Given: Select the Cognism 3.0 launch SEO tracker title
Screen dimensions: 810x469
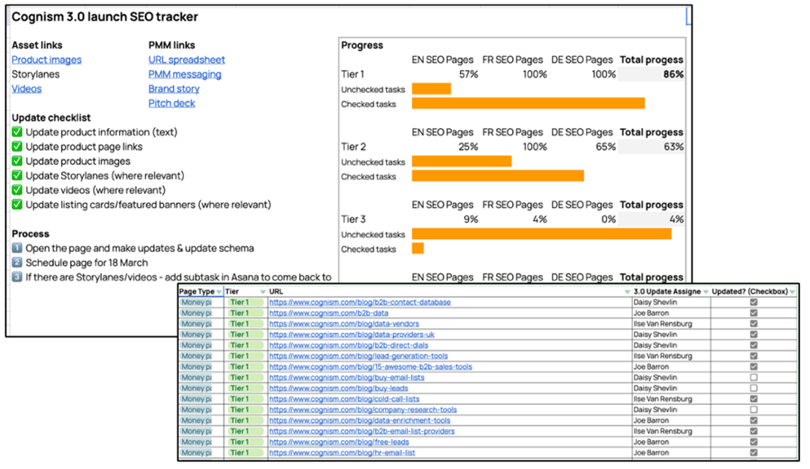Looking at the screenshot, I should click(x=105, y=17).
